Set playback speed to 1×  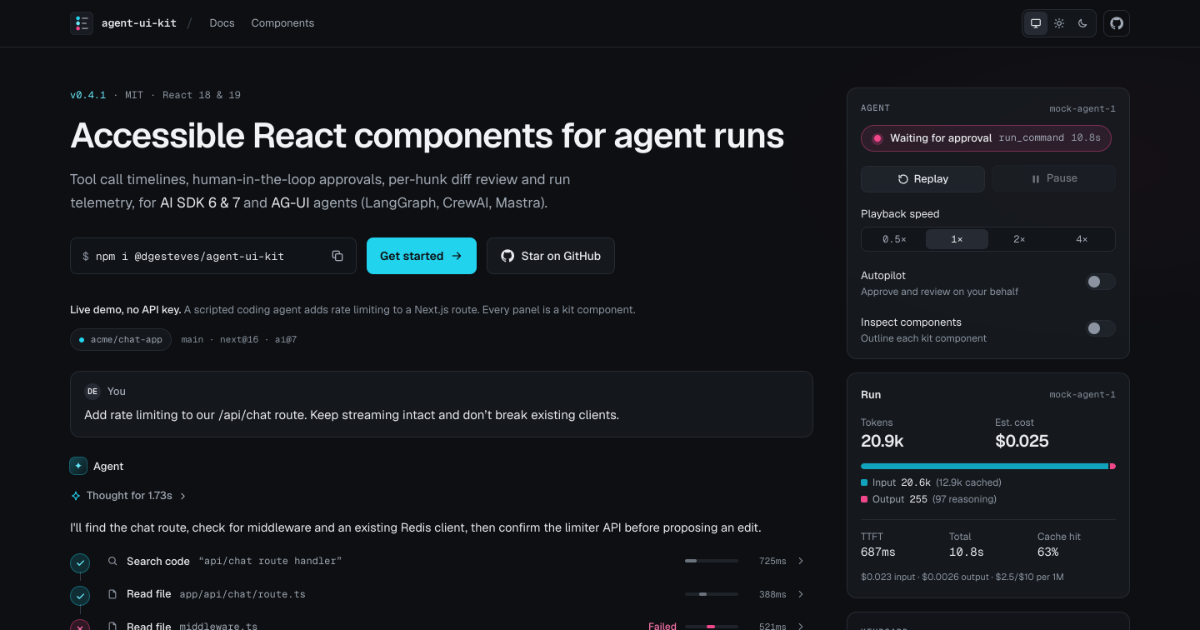tap(957, 239)
